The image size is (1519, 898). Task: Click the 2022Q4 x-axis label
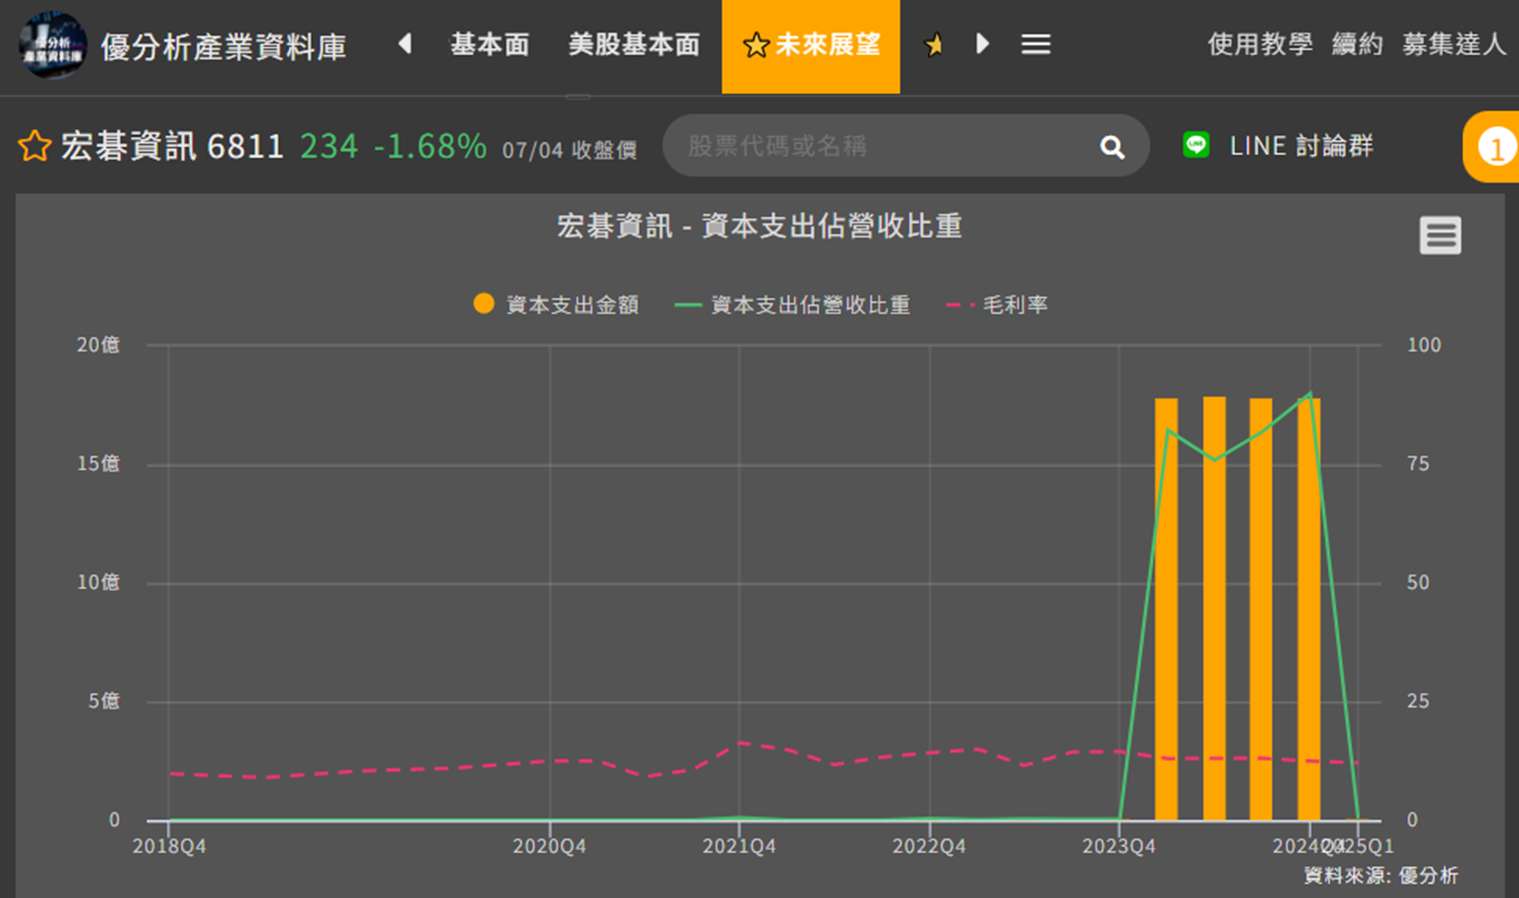click(929, 847)
